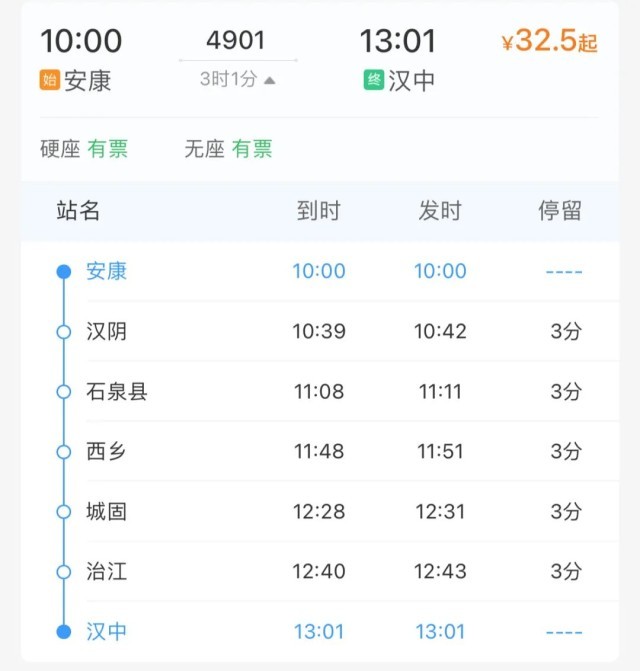This screenshot has height=671, width=640.
Task: Collapse the 3时1分 duration arrow
Action: 270,80
